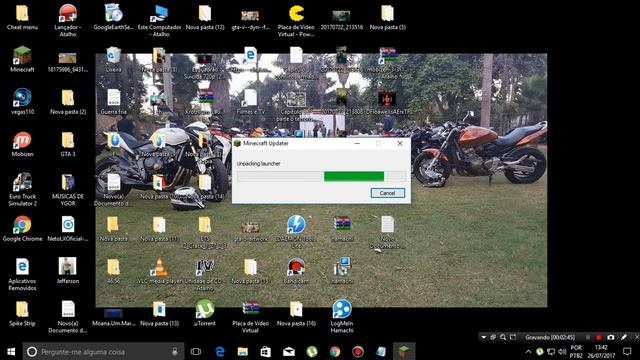Open the Minecraft desktop shortcut

pyautogui.click(x=22, y=59)
